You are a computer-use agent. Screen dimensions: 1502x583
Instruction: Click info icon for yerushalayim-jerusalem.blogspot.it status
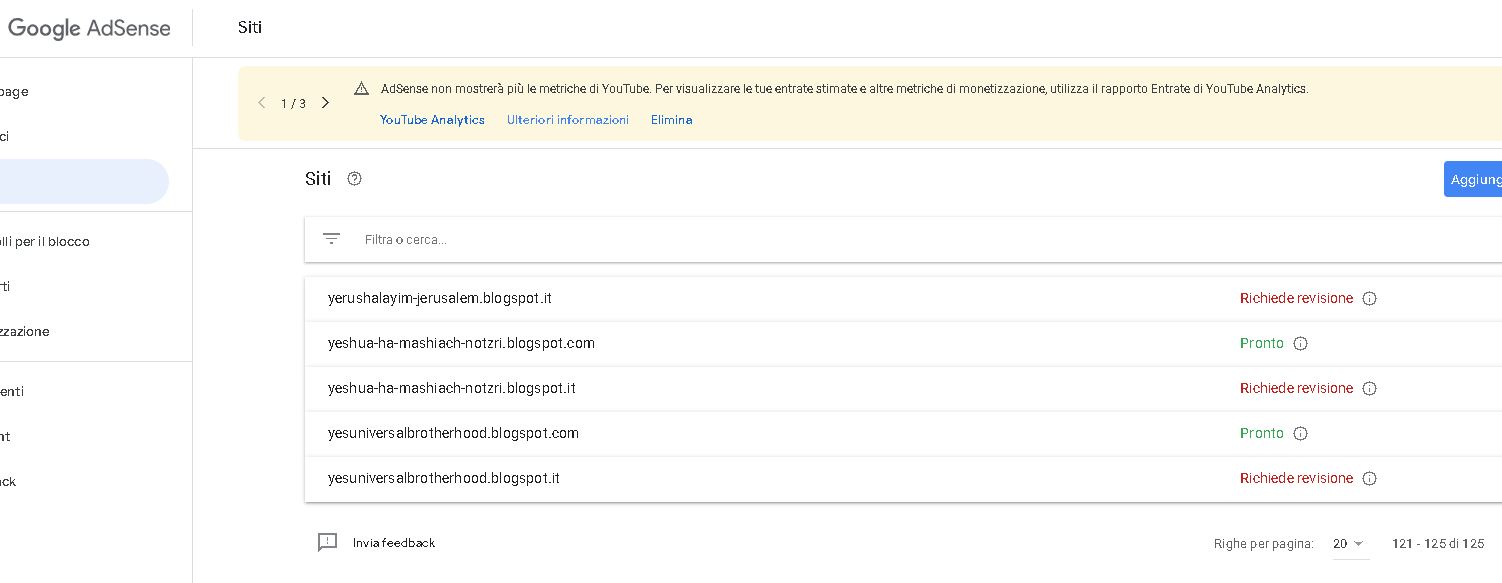pyautogui.click(x=1370, y=298)
